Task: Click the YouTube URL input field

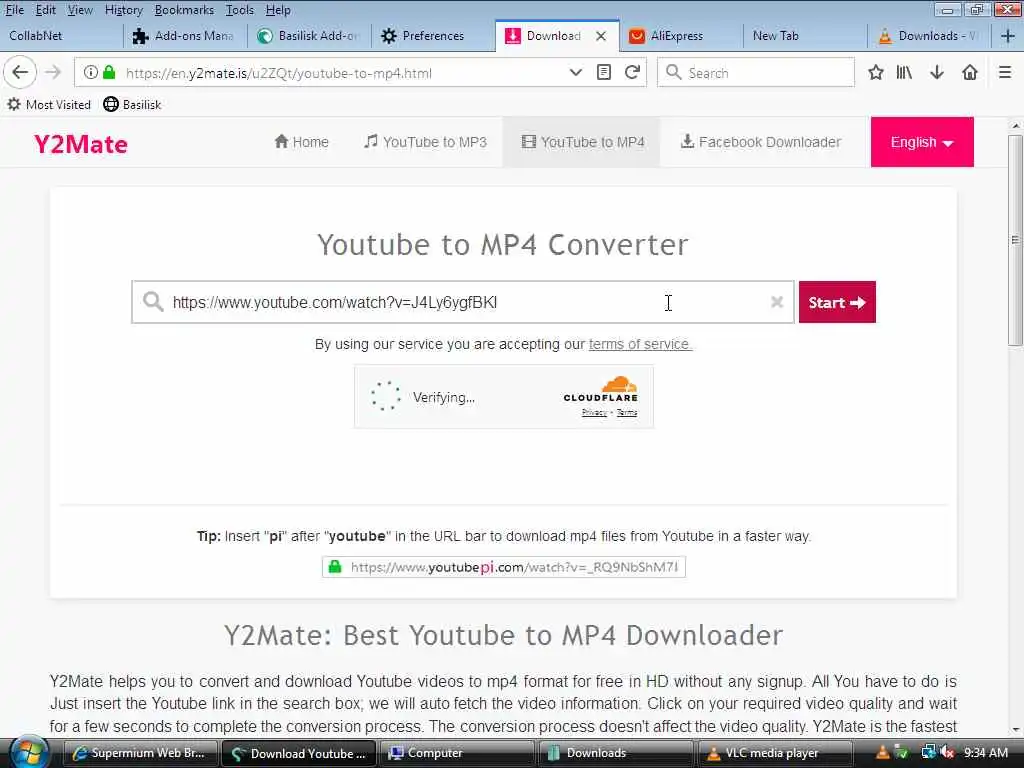Action: (462, 302)
